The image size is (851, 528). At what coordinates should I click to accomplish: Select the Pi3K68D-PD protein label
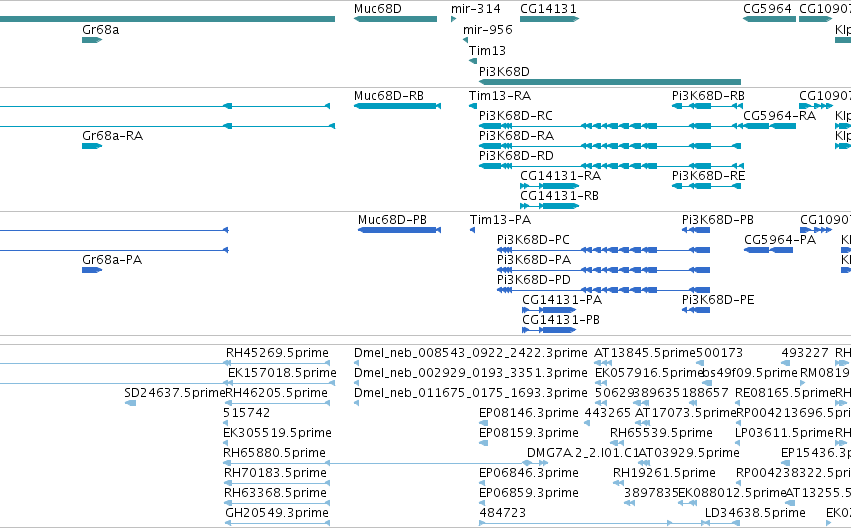coord(534,281)
